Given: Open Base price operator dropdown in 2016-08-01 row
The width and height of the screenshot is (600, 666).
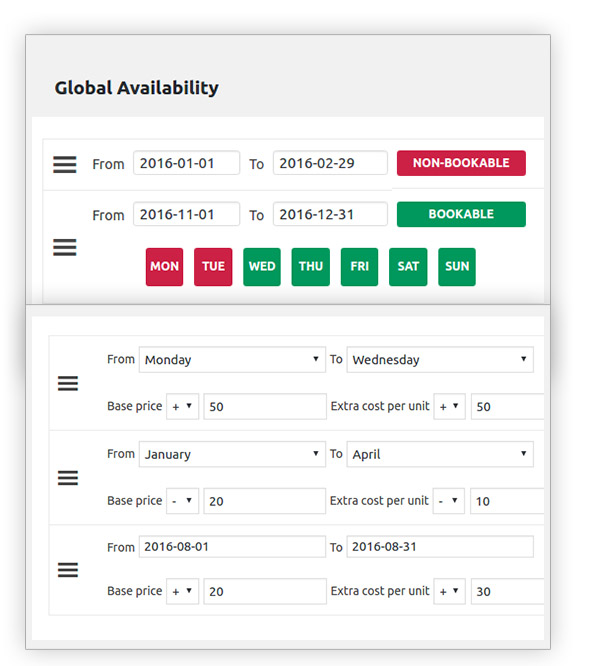Looking at the screenshot, I should [183, 591].
